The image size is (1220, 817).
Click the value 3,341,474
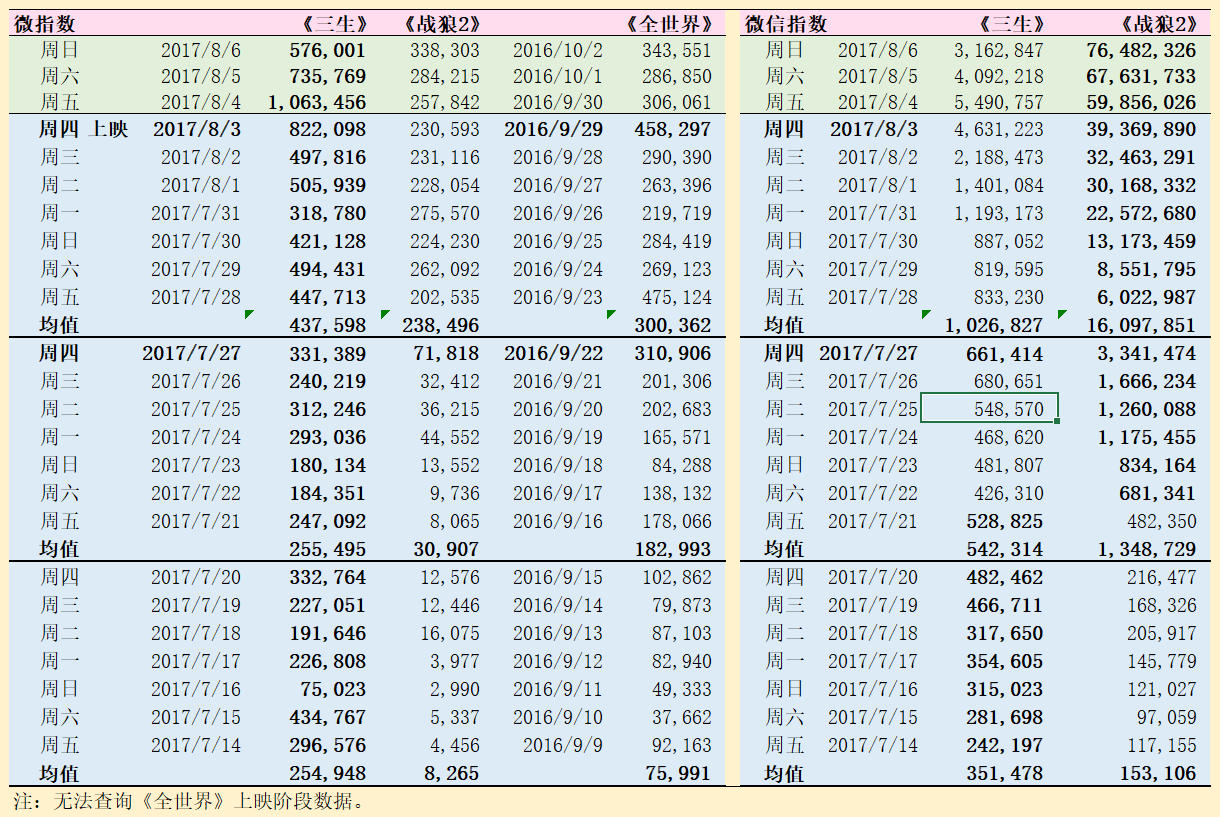click(1146, 353)
